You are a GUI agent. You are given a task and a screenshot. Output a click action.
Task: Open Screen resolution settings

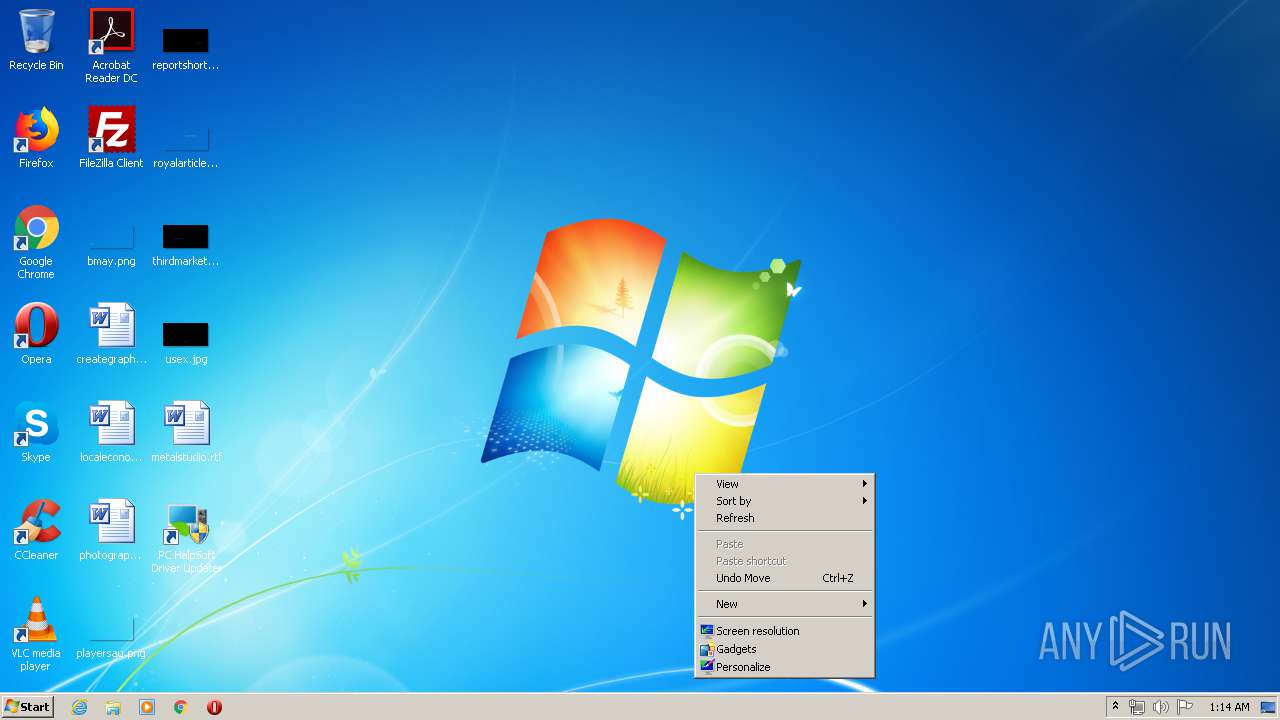(784, 631)
